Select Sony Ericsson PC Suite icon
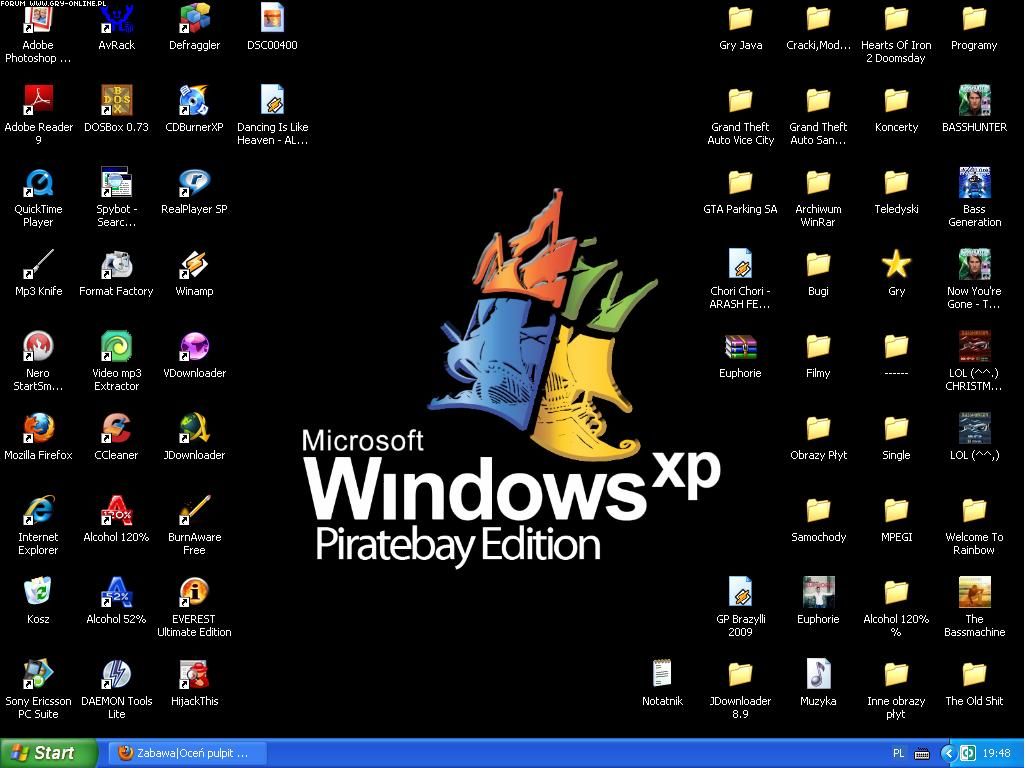This screenshot has height=768, width=1026. click(38, 674)
